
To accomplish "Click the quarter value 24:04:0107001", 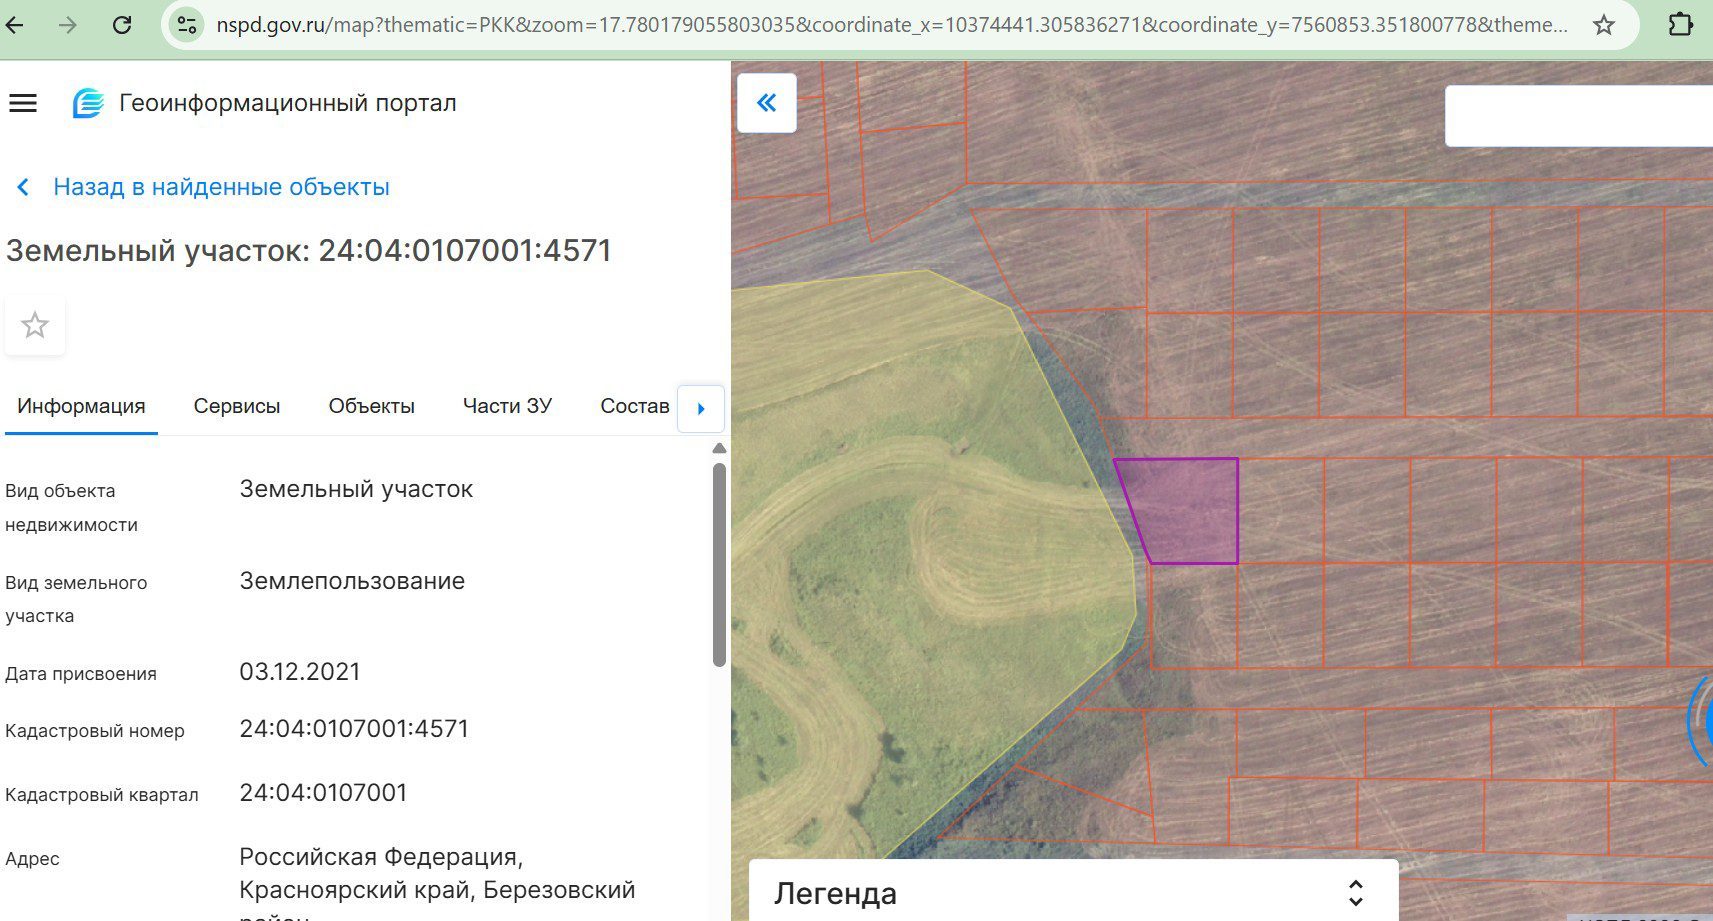I will (323, 792).
